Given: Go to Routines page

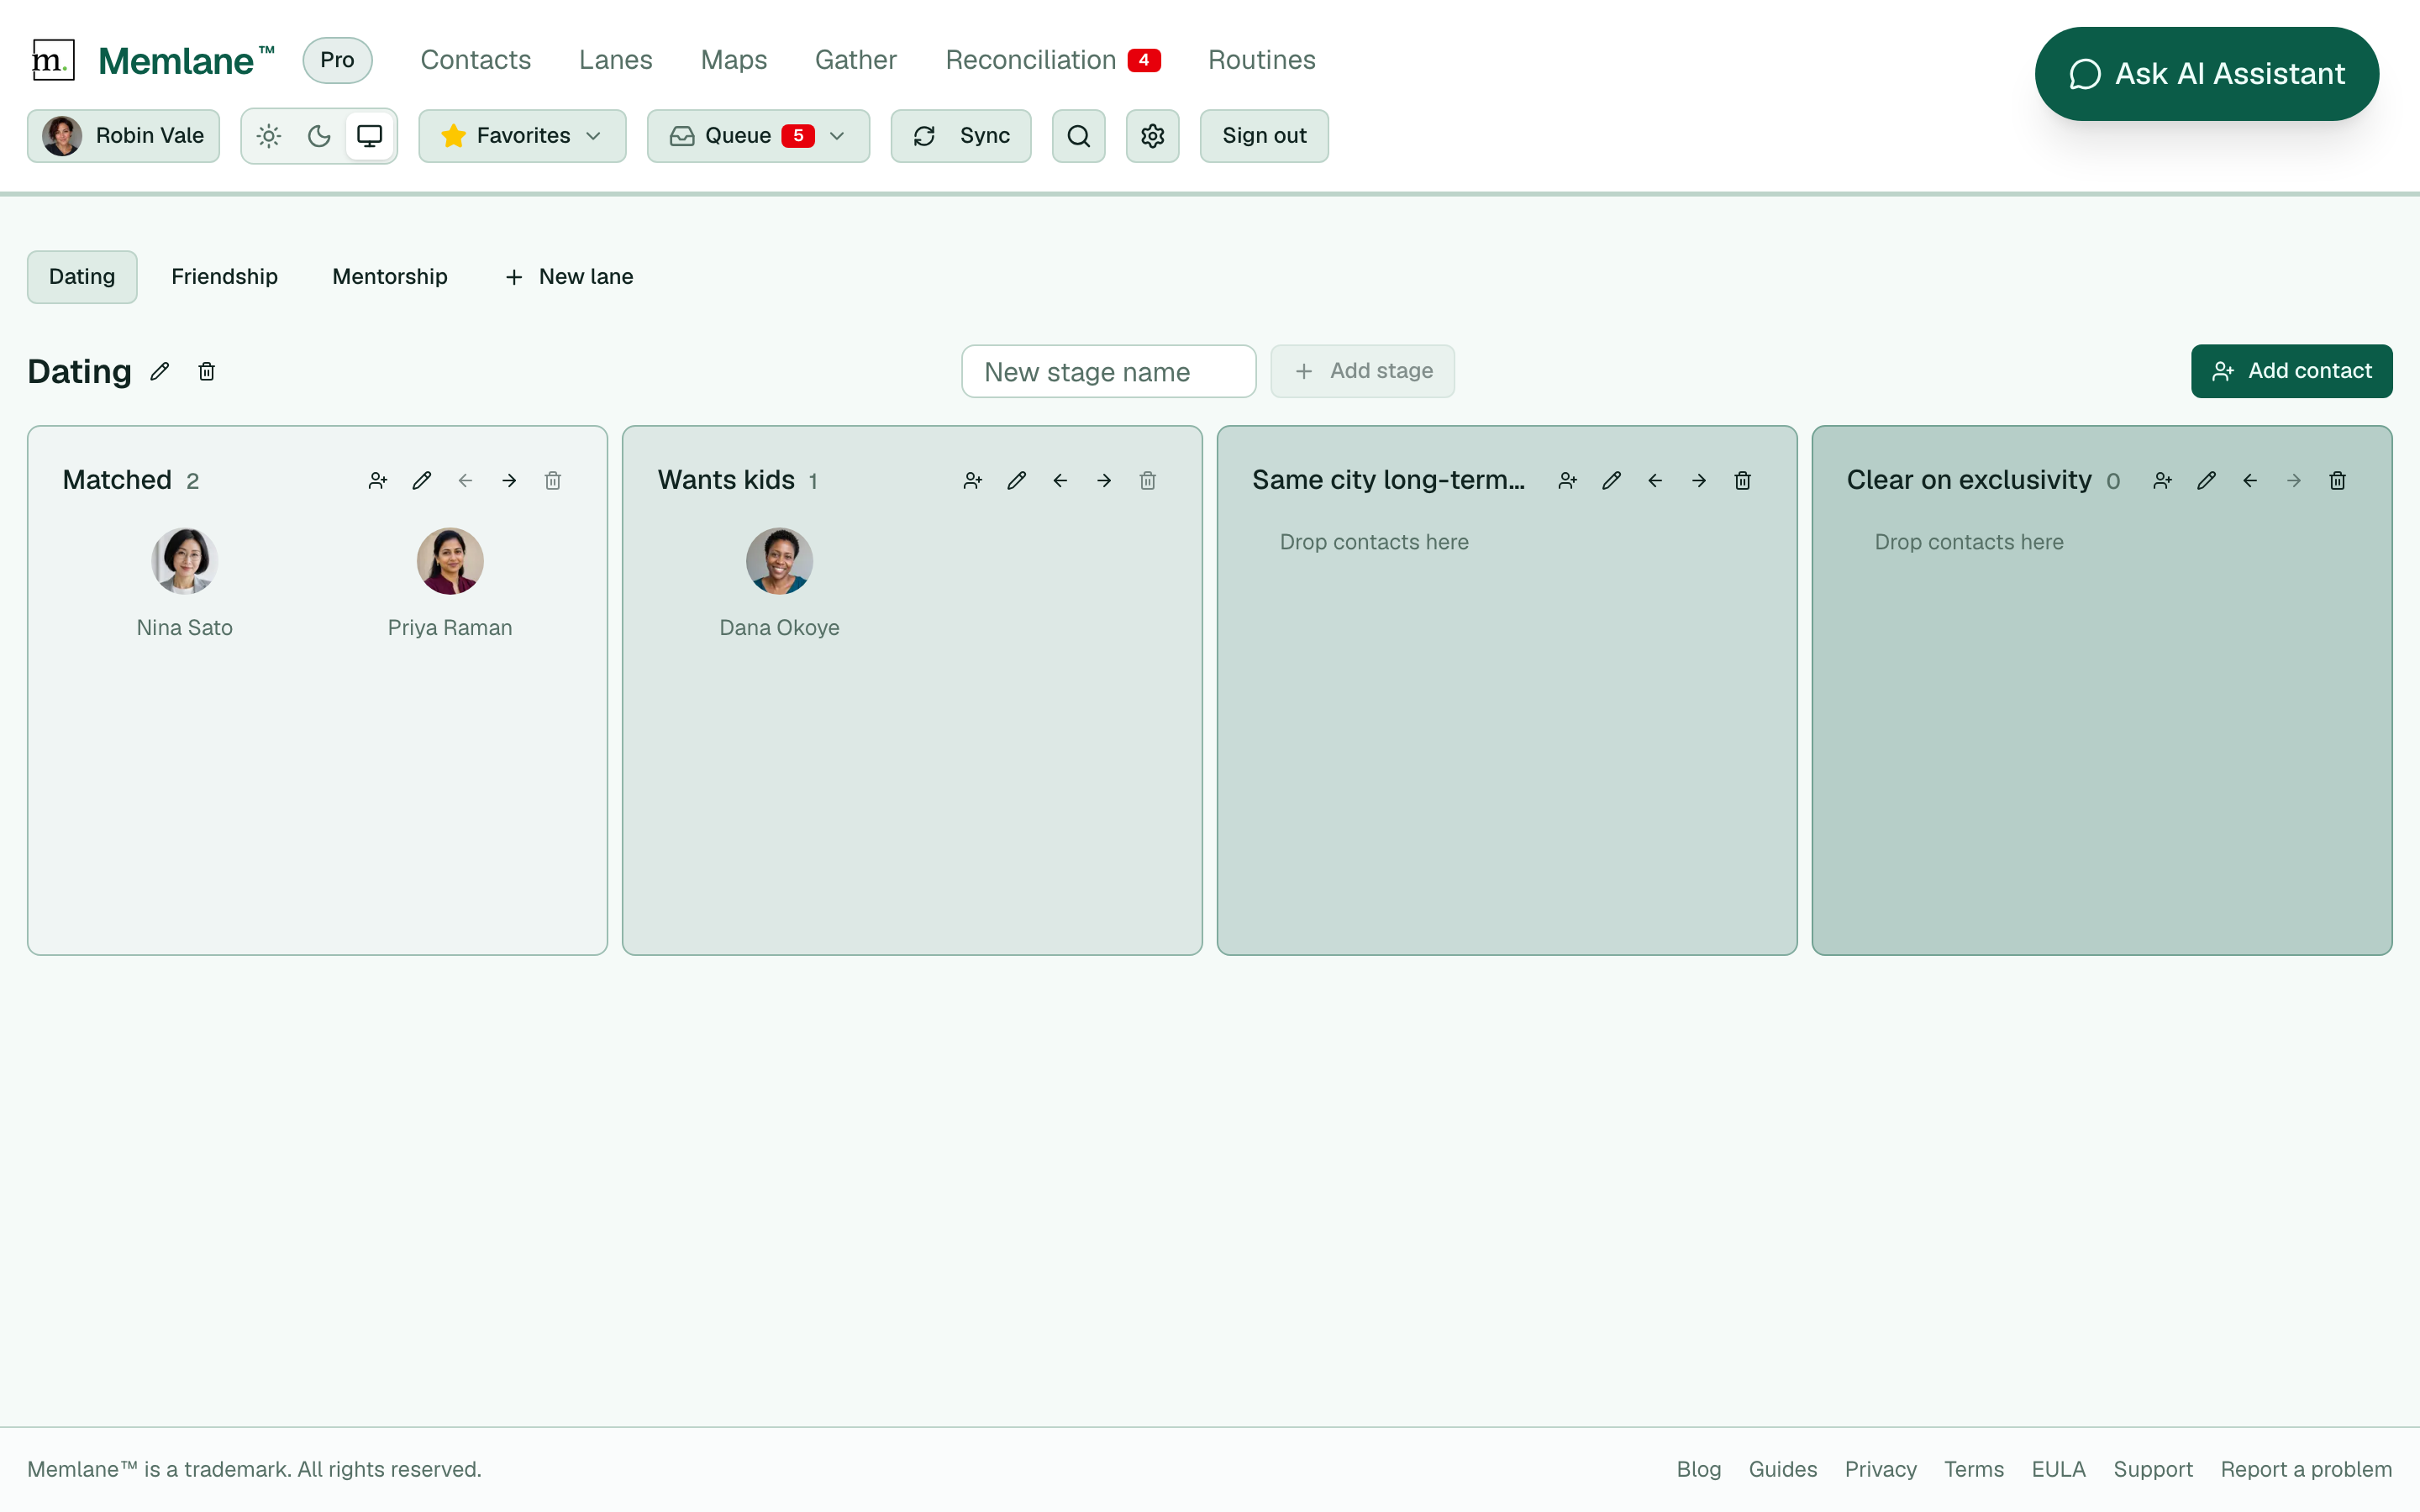Looking at the screenshot, I should coord(1262,60).
